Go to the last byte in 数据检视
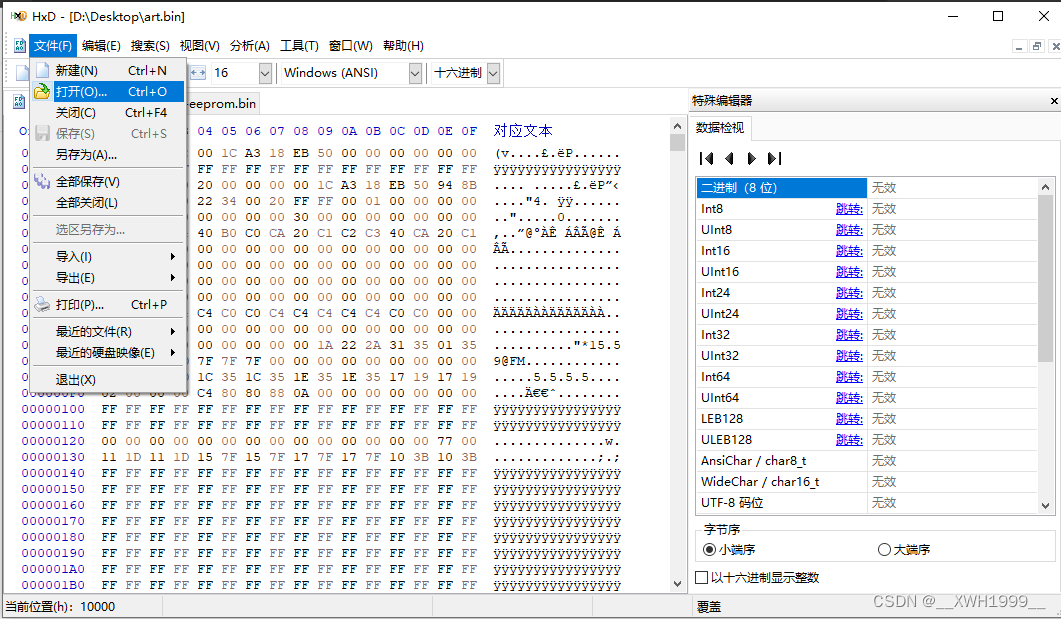The height and width of the screenshot is (619, 1061). [x=774, y=158]
